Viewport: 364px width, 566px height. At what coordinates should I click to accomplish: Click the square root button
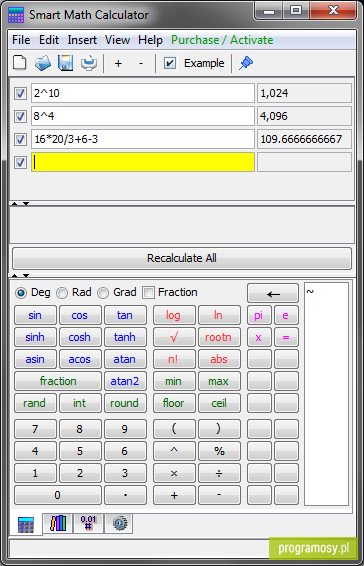(174, 338)
